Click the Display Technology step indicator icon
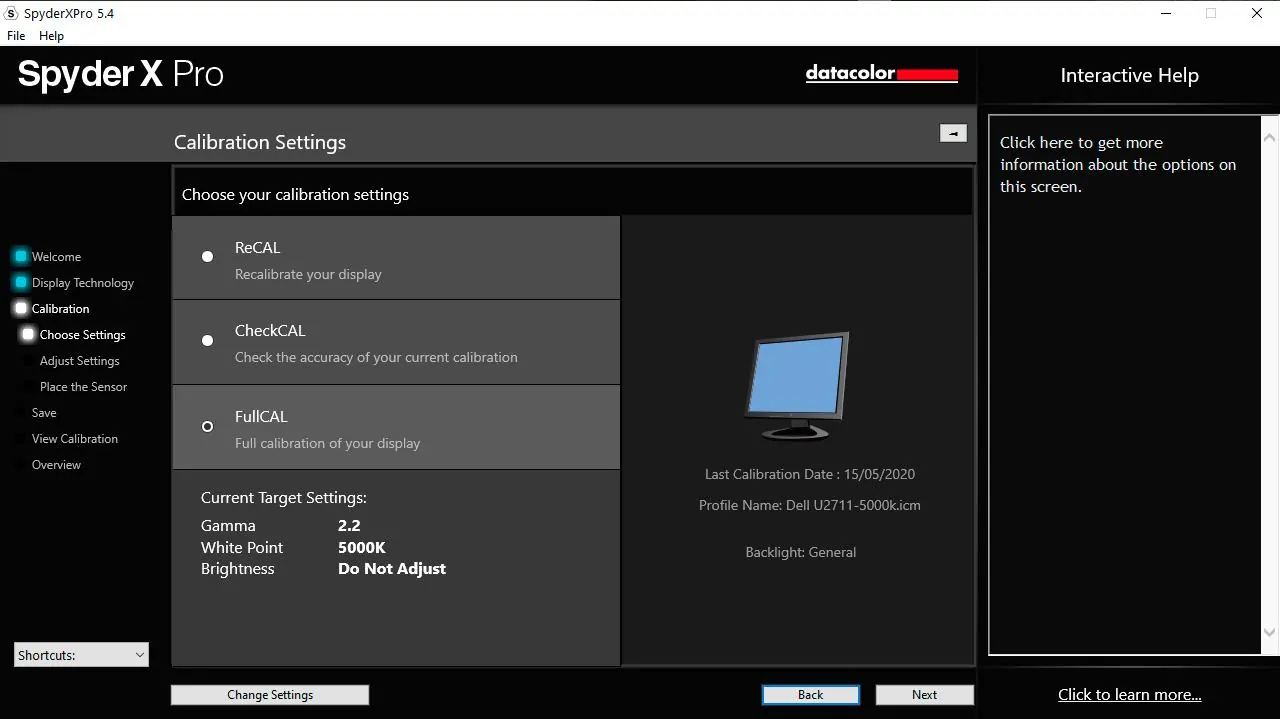Viewport: 1280px width, 719px height. click(x=21, y=282)
